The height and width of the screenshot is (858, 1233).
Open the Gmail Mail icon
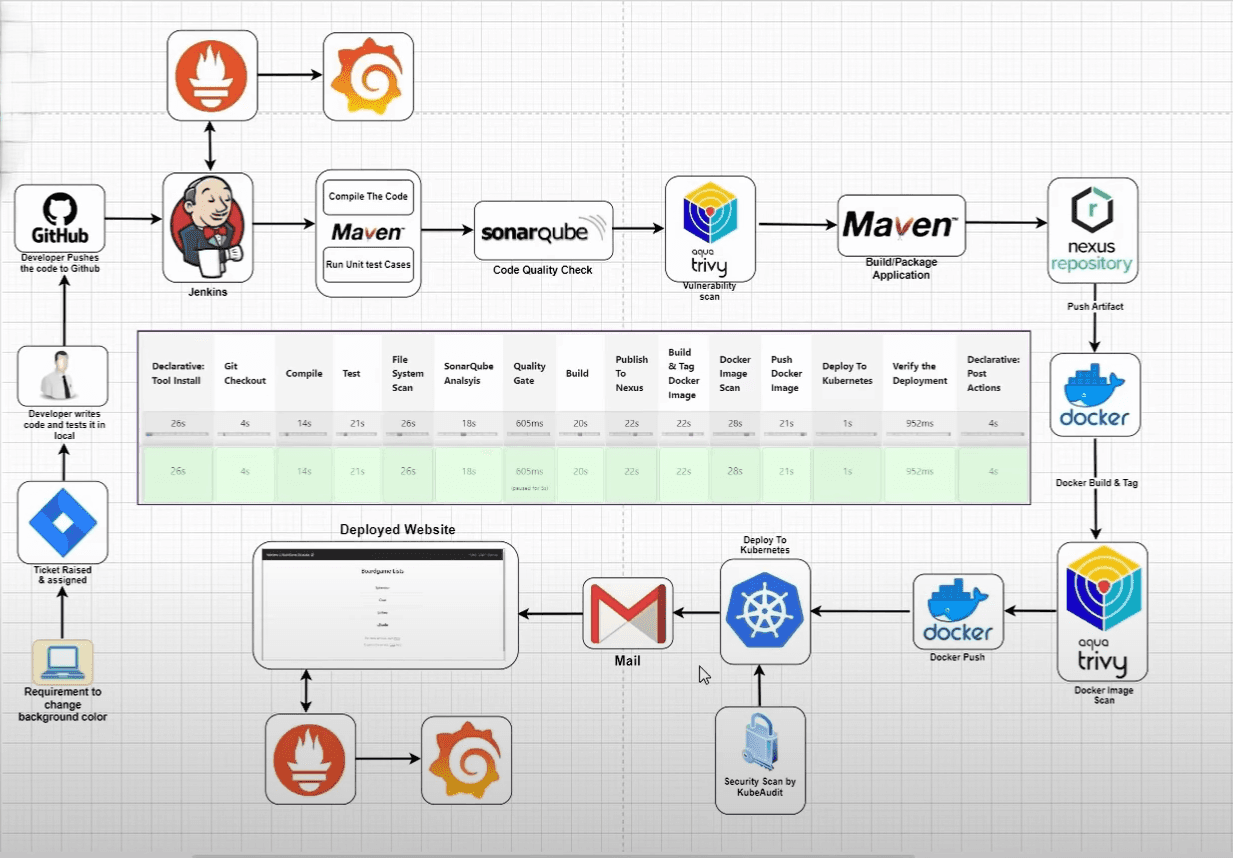click(628, 613)
